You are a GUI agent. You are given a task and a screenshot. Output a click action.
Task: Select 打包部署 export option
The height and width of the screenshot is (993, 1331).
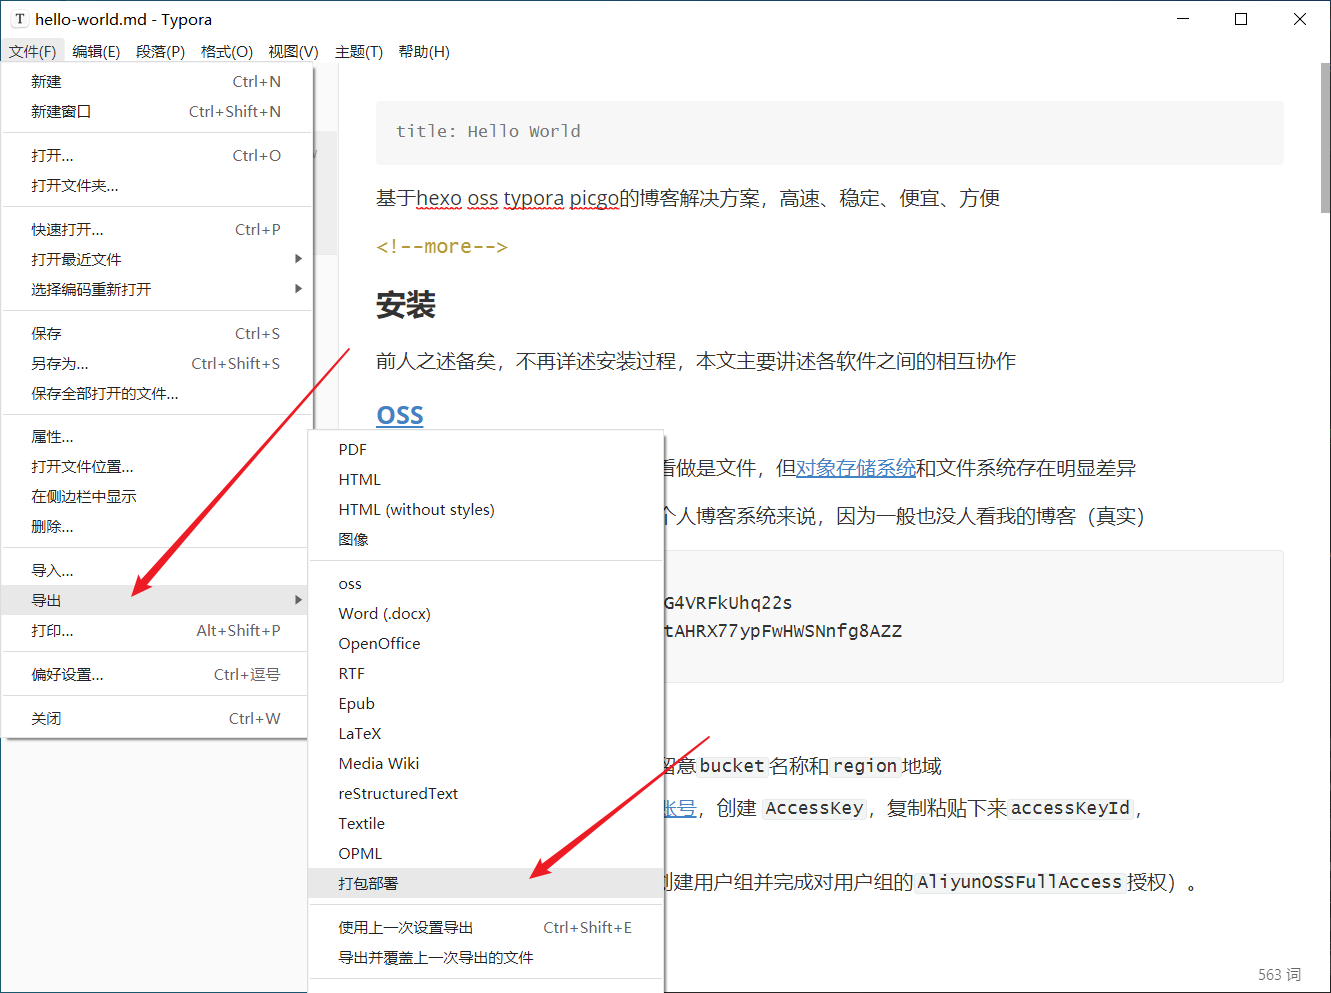click(x=368, y=883)
